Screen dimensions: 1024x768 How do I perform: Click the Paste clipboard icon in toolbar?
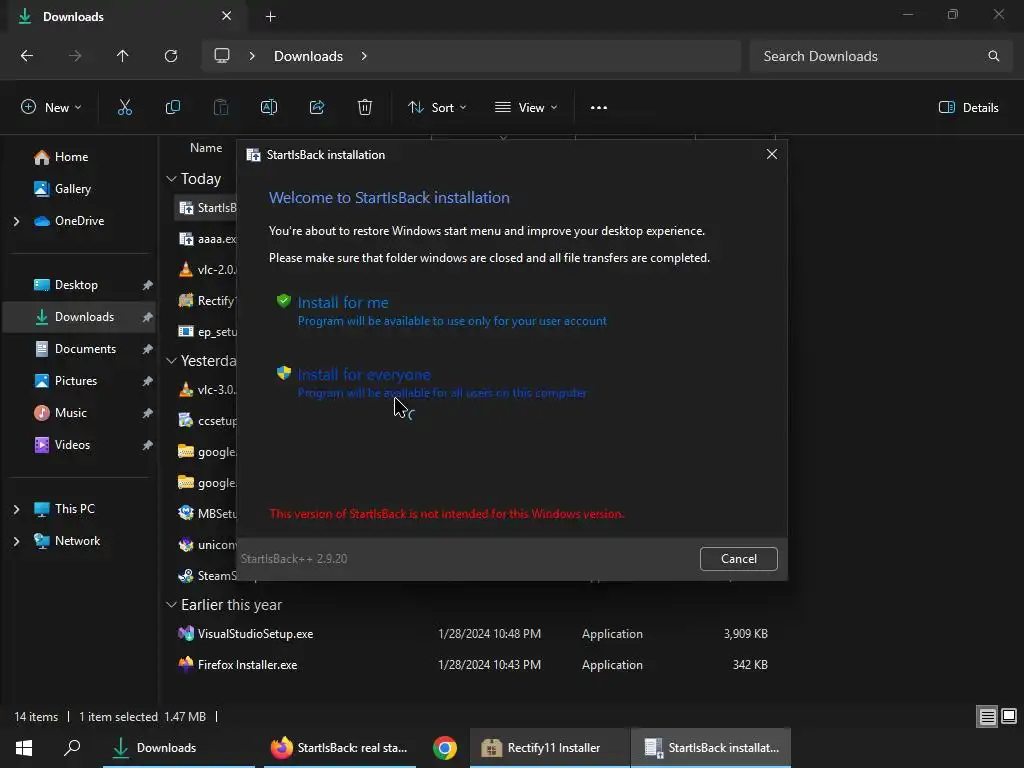tap(221, 108)
